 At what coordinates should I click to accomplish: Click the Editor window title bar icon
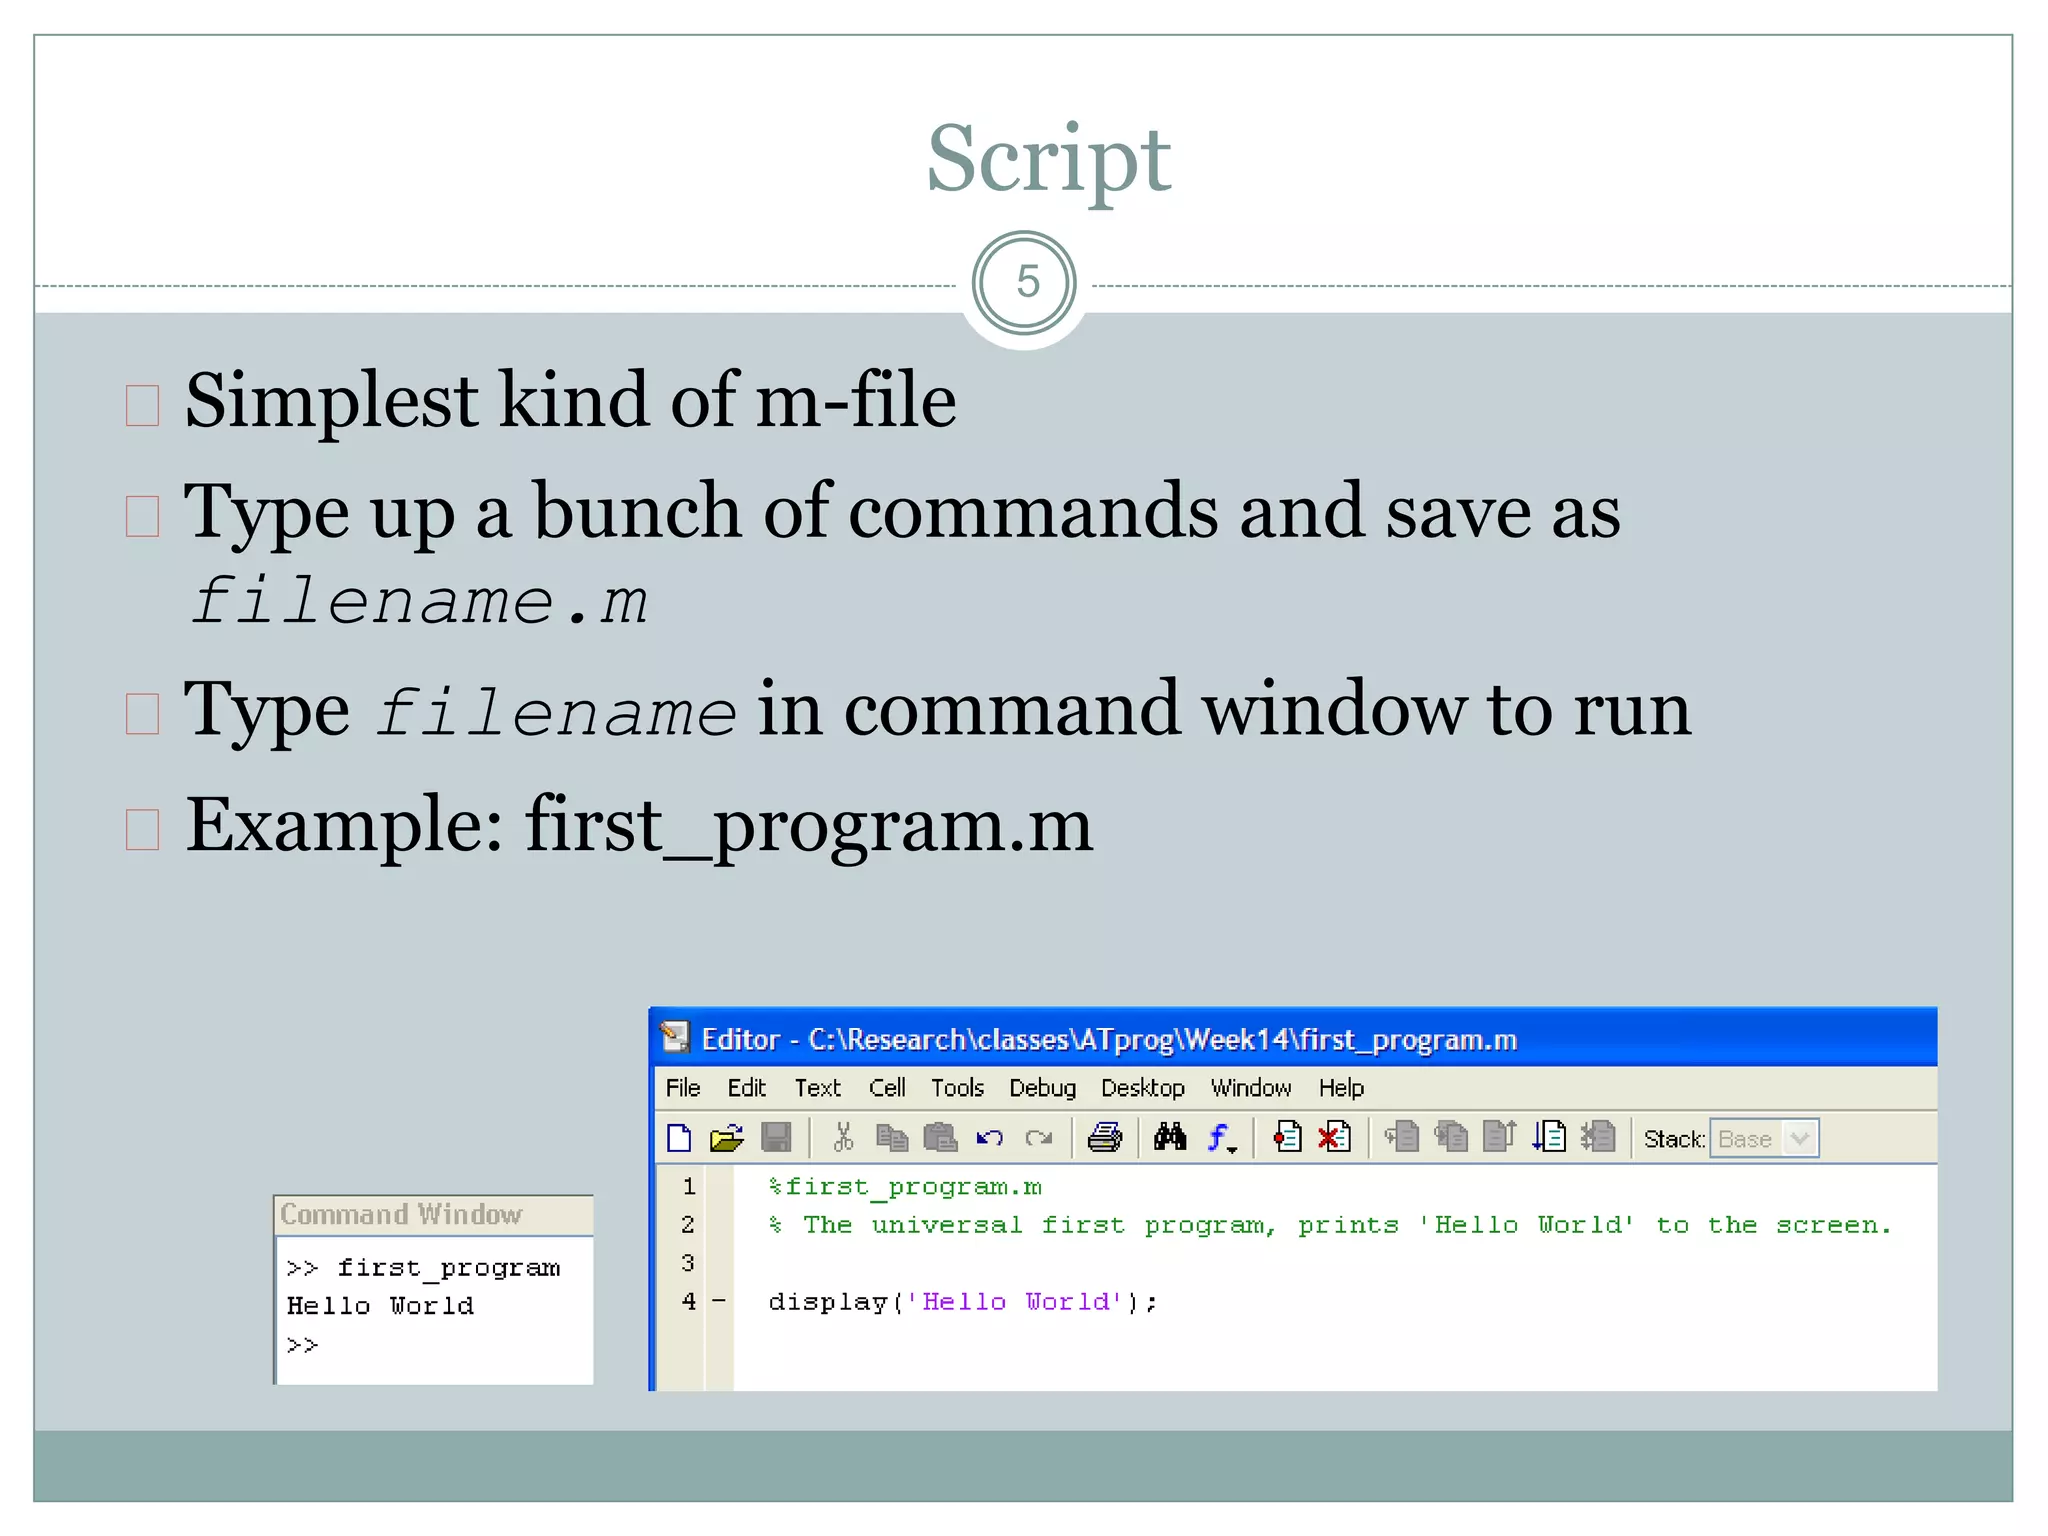(x=676, y=1038)
